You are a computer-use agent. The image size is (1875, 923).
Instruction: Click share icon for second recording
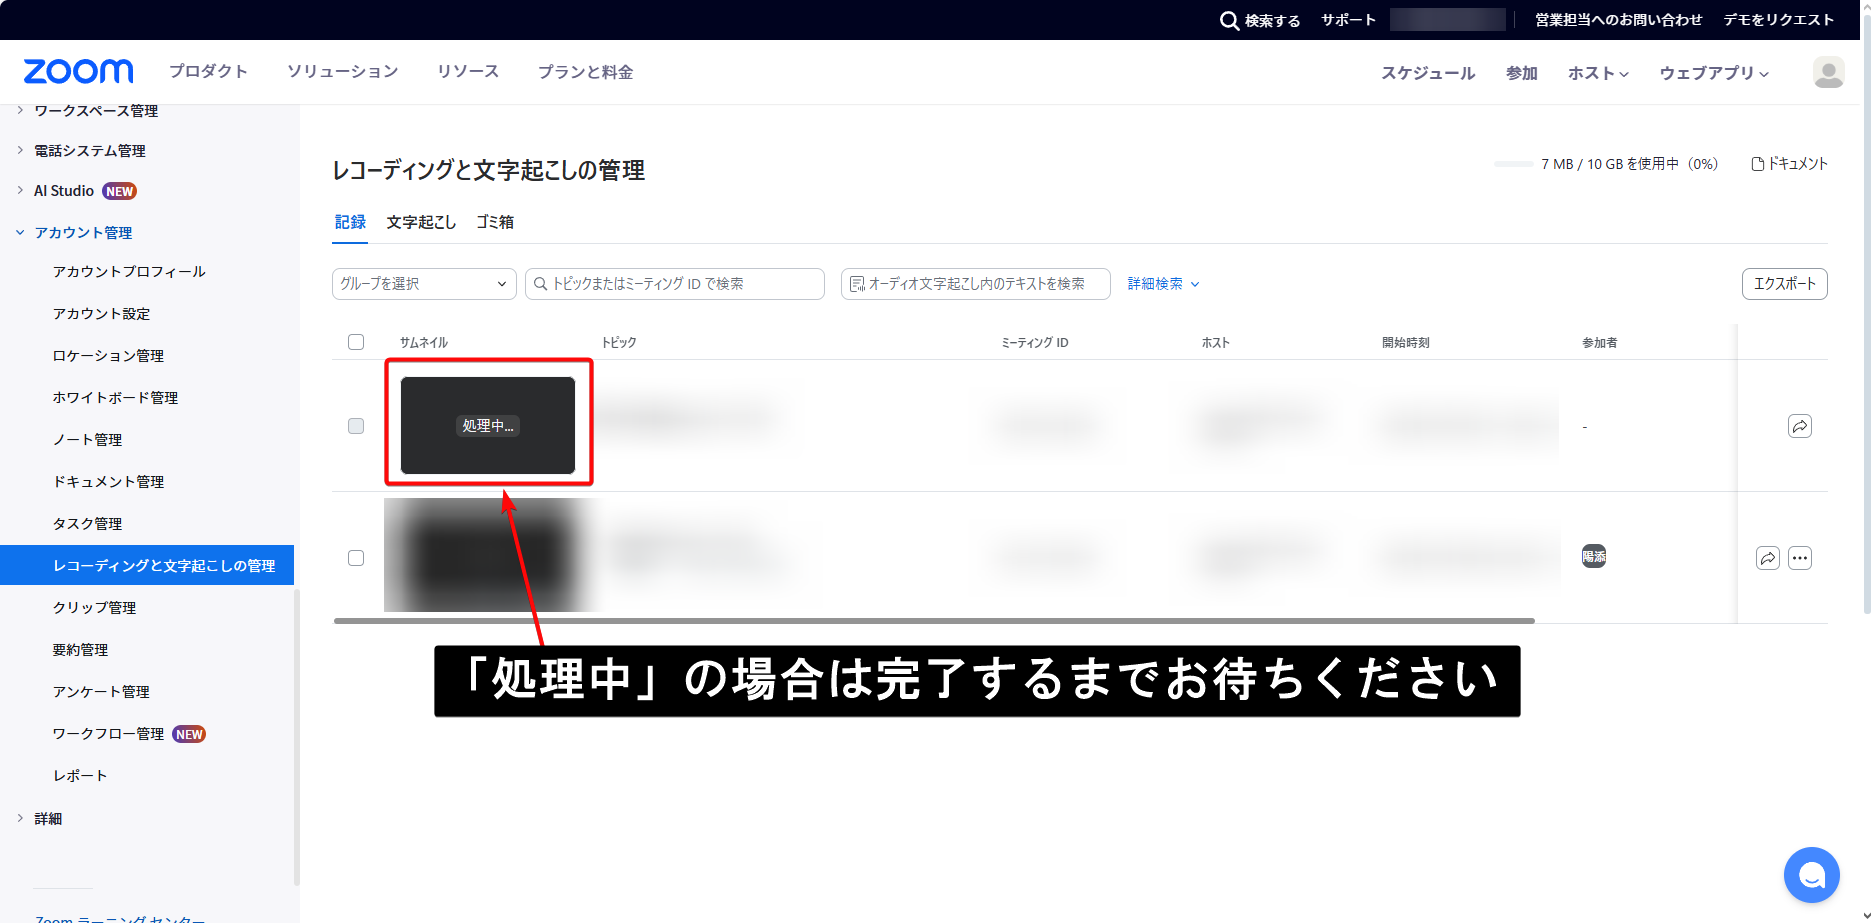(x=1767, y=558)
